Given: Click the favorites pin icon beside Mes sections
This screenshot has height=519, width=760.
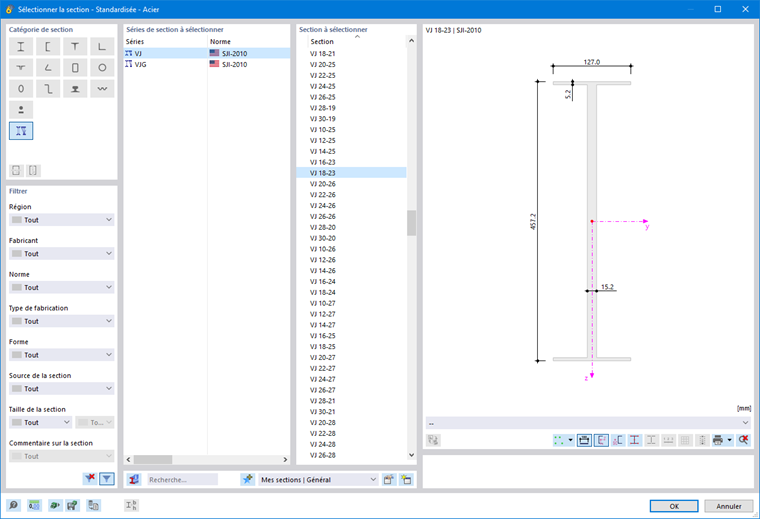Looking at the screenshot, I should point(248,480).
